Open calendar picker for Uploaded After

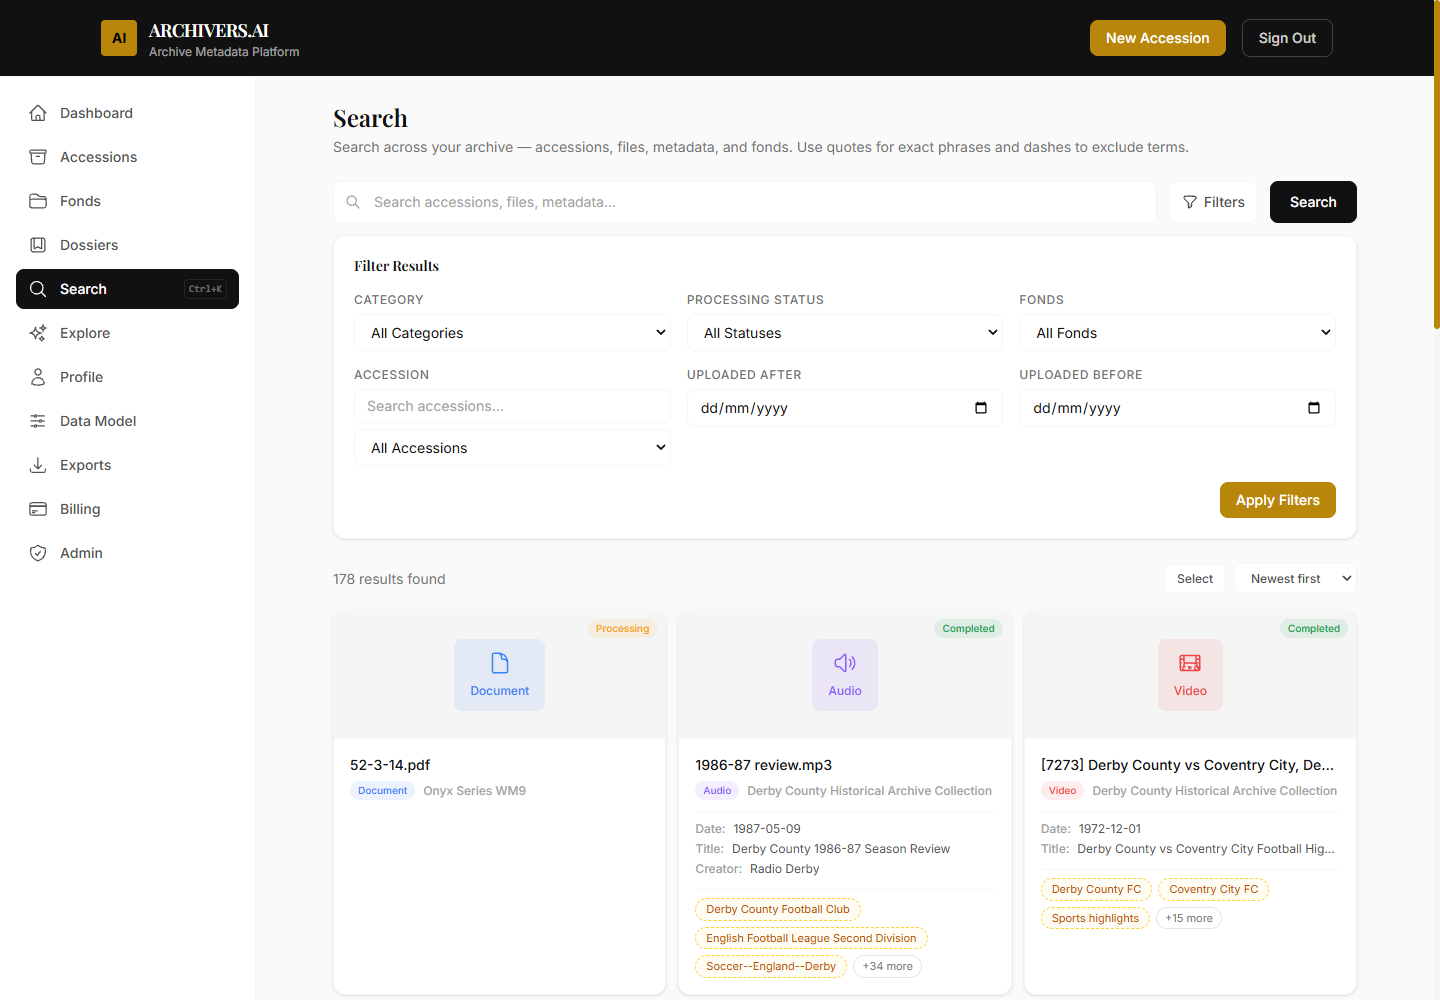[x=981, y=408]
